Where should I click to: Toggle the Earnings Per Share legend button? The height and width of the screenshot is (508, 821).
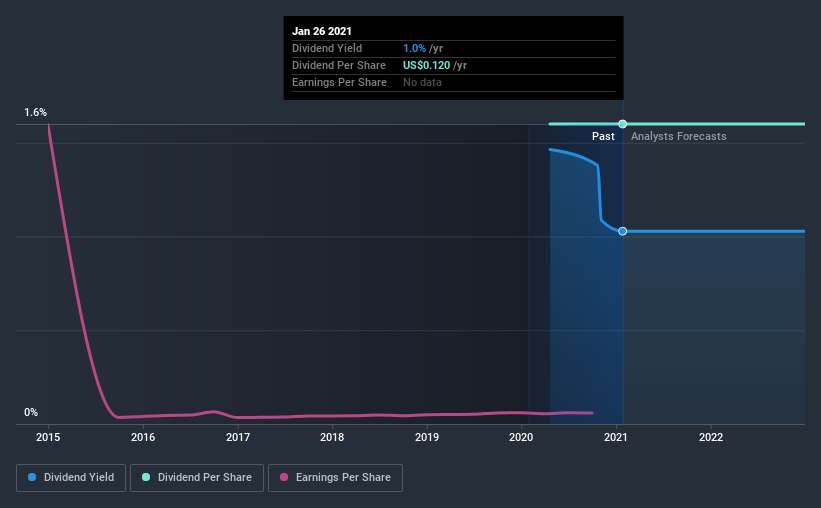click(335, 478)
